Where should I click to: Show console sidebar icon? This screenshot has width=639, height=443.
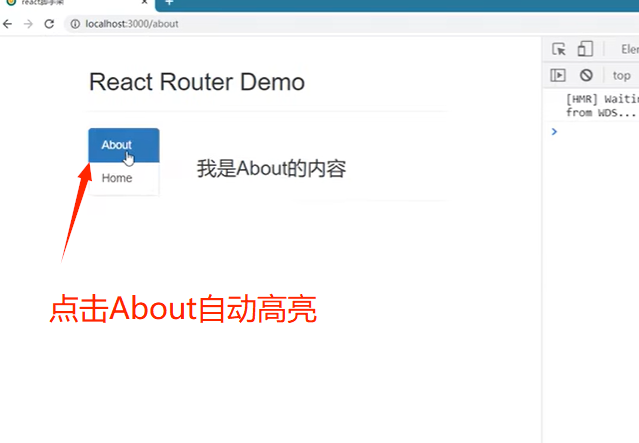(x=558, y=75)
